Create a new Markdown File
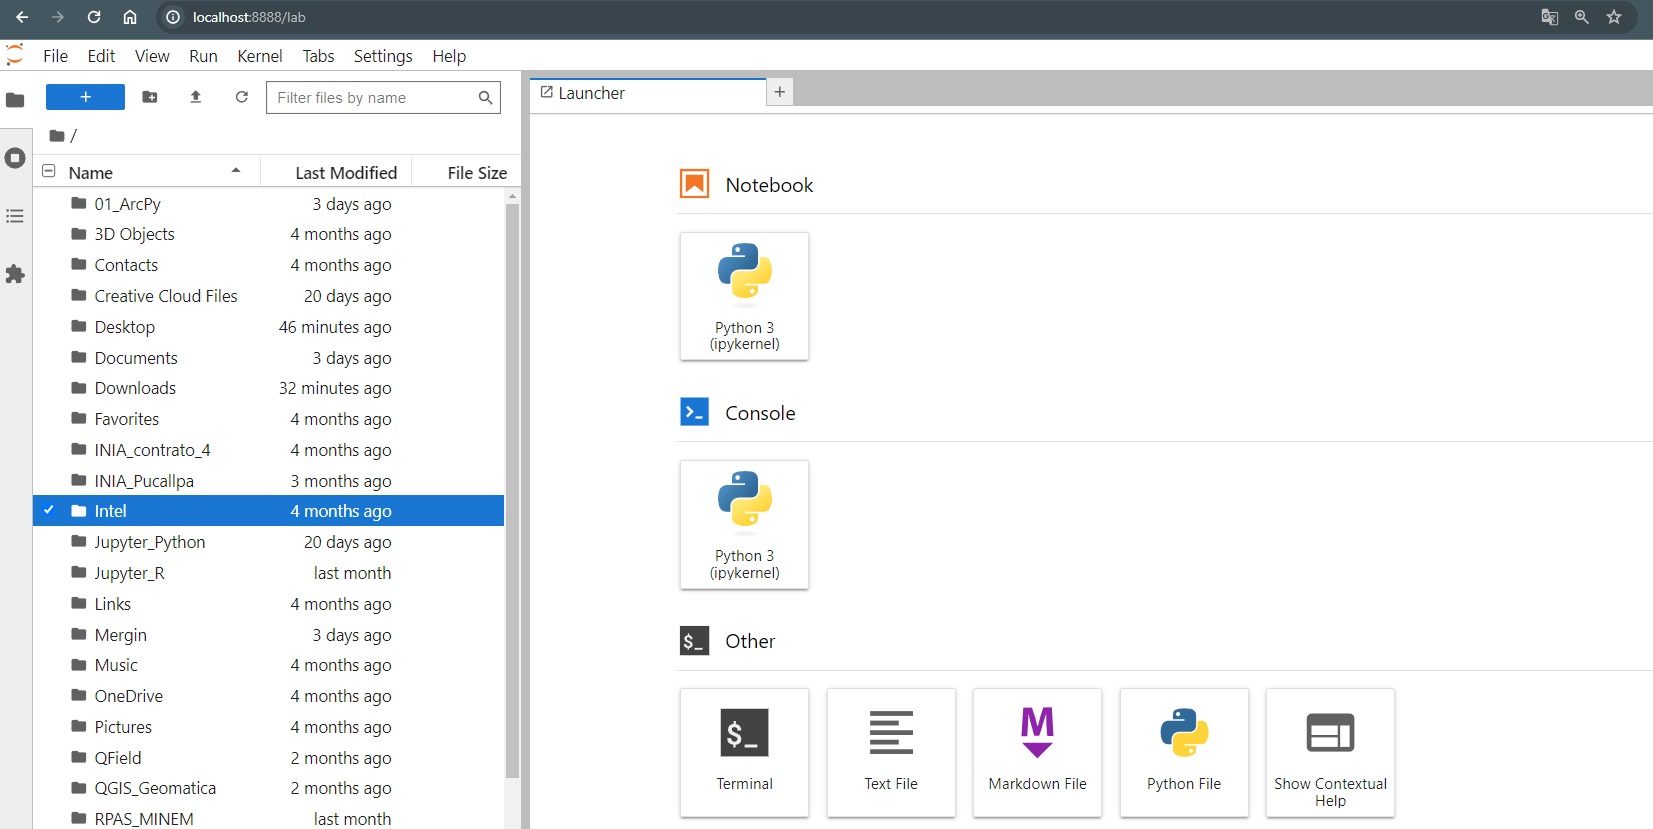 [x=1038, y=752]
